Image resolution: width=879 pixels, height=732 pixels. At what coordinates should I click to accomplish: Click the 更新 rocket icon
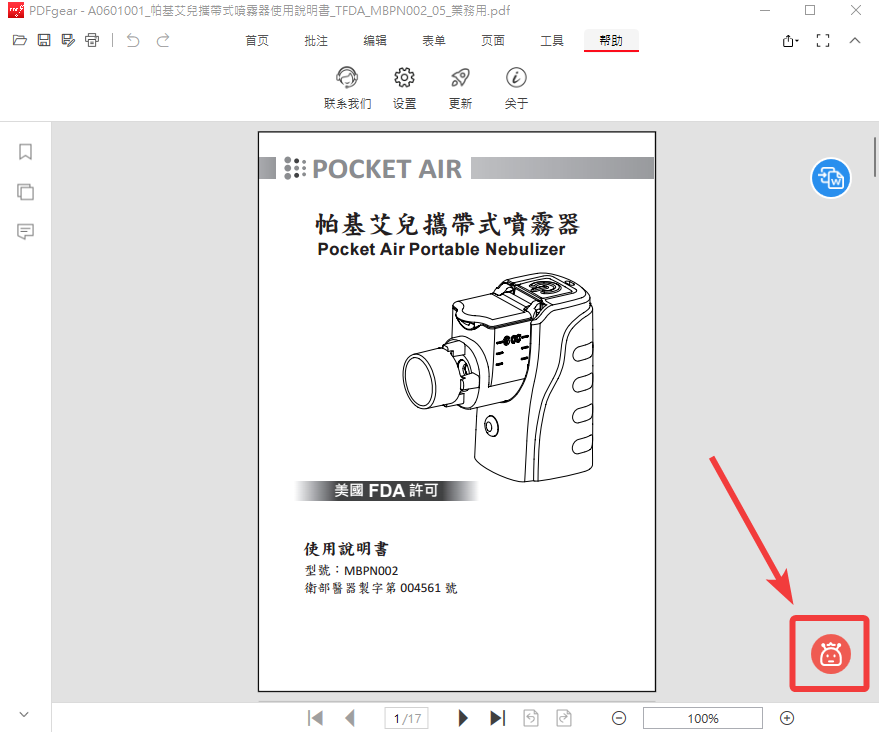460,77
